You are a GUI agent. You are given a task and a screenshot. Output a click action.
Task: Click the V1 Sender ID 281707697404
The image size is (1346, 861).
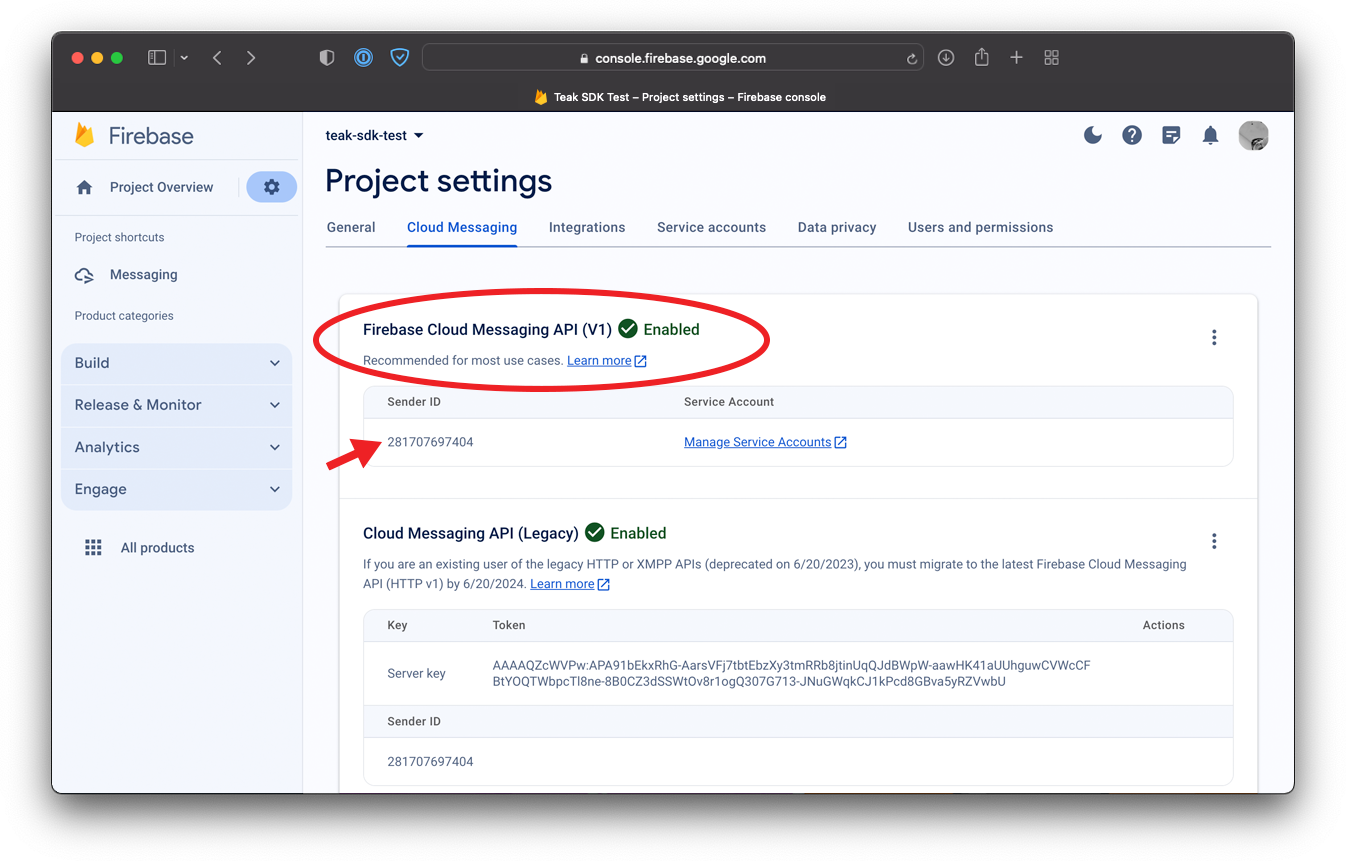tap(430, 442)
